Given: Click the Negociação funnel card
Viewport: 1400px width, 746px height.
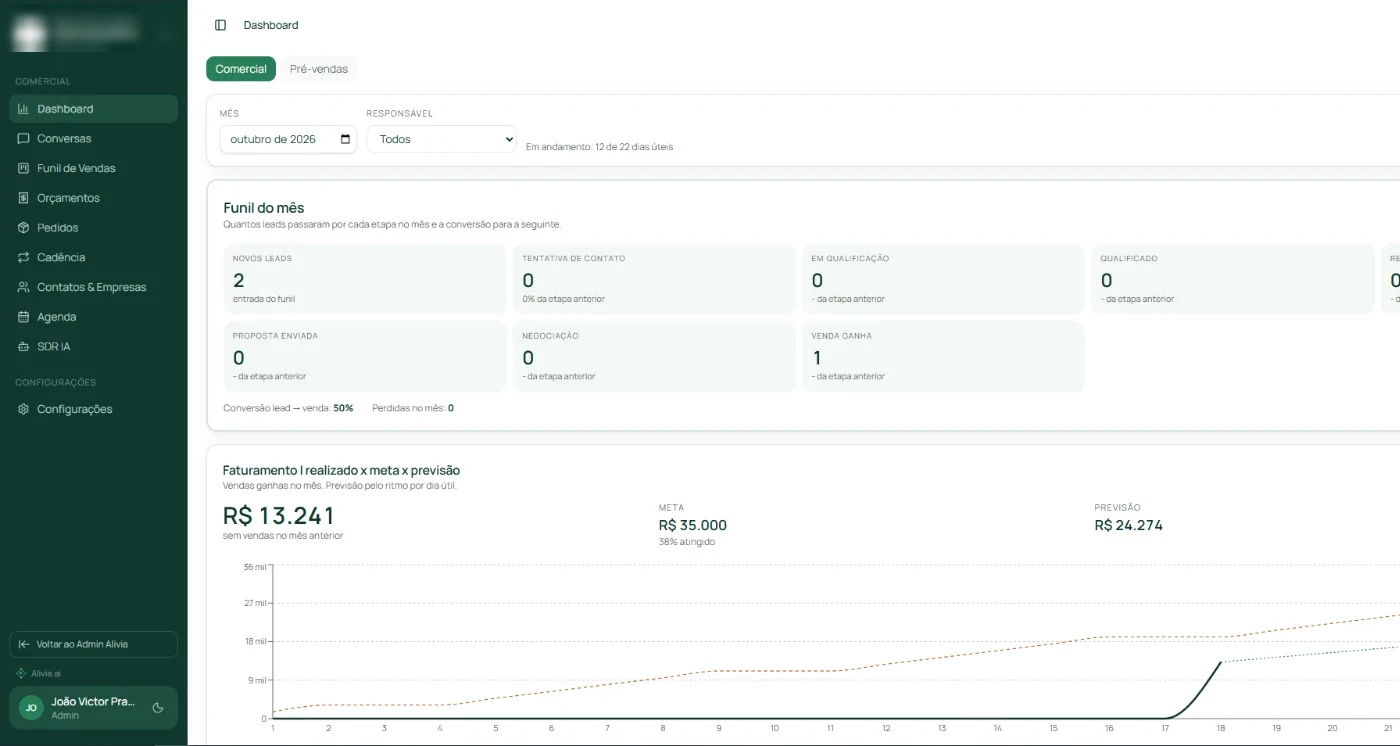Looking at the screenshot, I should coord(655,356).
